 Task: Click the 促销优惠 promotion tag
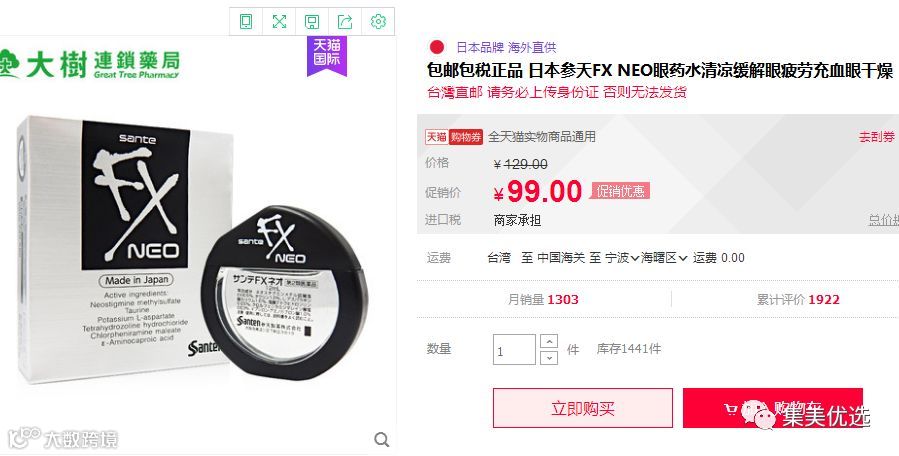coord(620,191)
